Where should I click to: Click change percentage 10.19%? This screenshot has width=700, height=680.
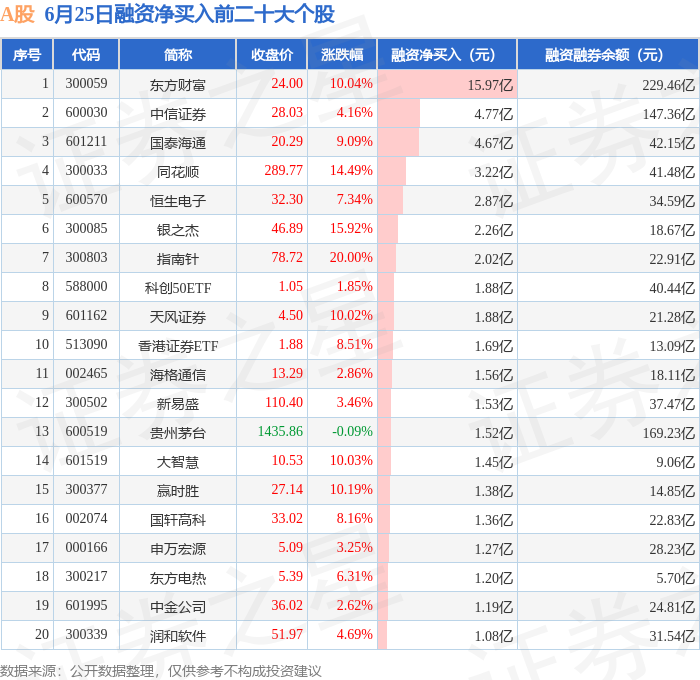click(x=351, y=490)
